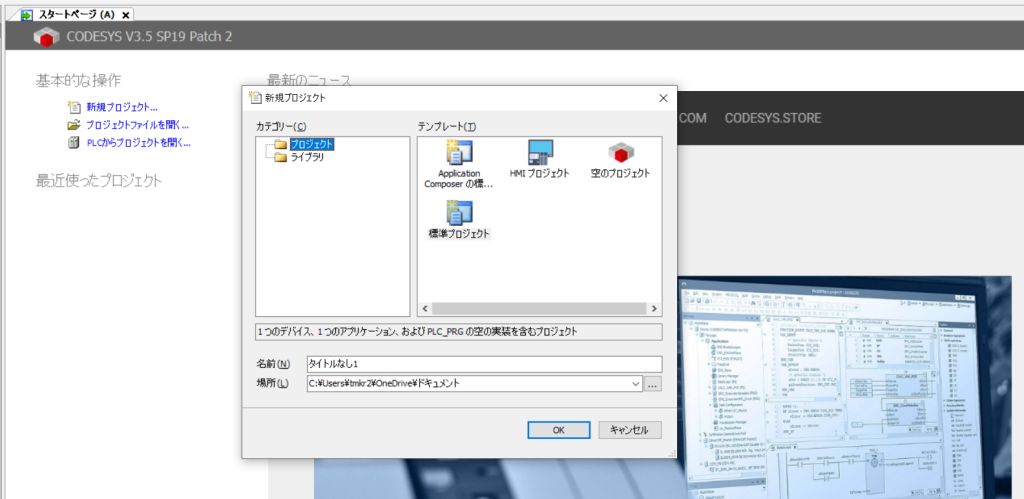Click the CODESYS screenshot image in news panel
This screenshot has height=499, width=1024.
click(x=844, y=387)
